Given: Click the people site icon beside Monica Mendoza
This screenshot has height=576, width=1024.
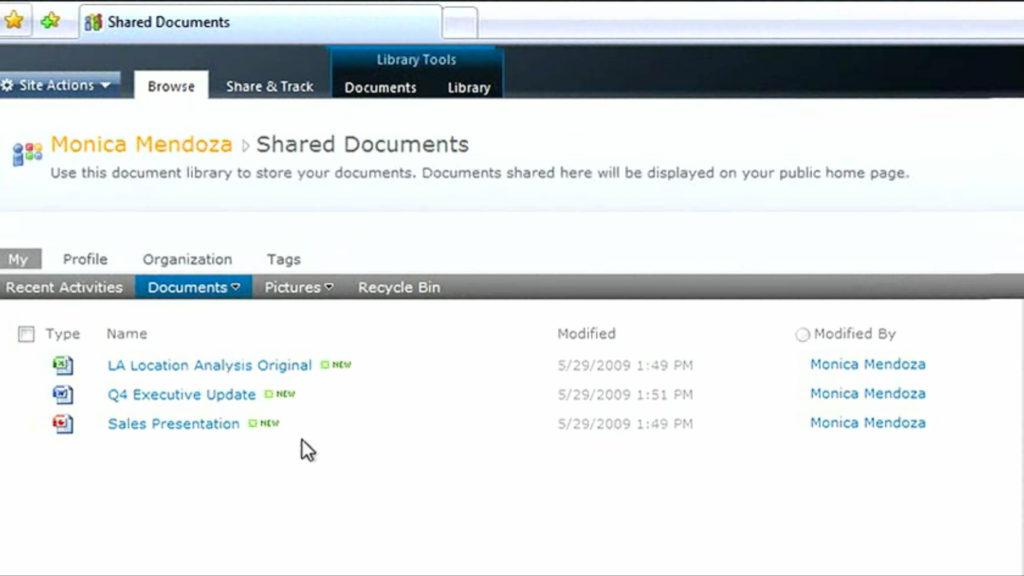Looking at the screenshot, I should [27, 154].
